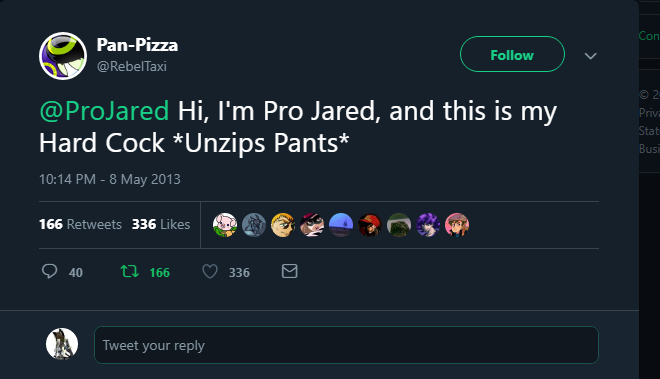View the 336 Likes list
660x379 pixels.
point(161,224)
